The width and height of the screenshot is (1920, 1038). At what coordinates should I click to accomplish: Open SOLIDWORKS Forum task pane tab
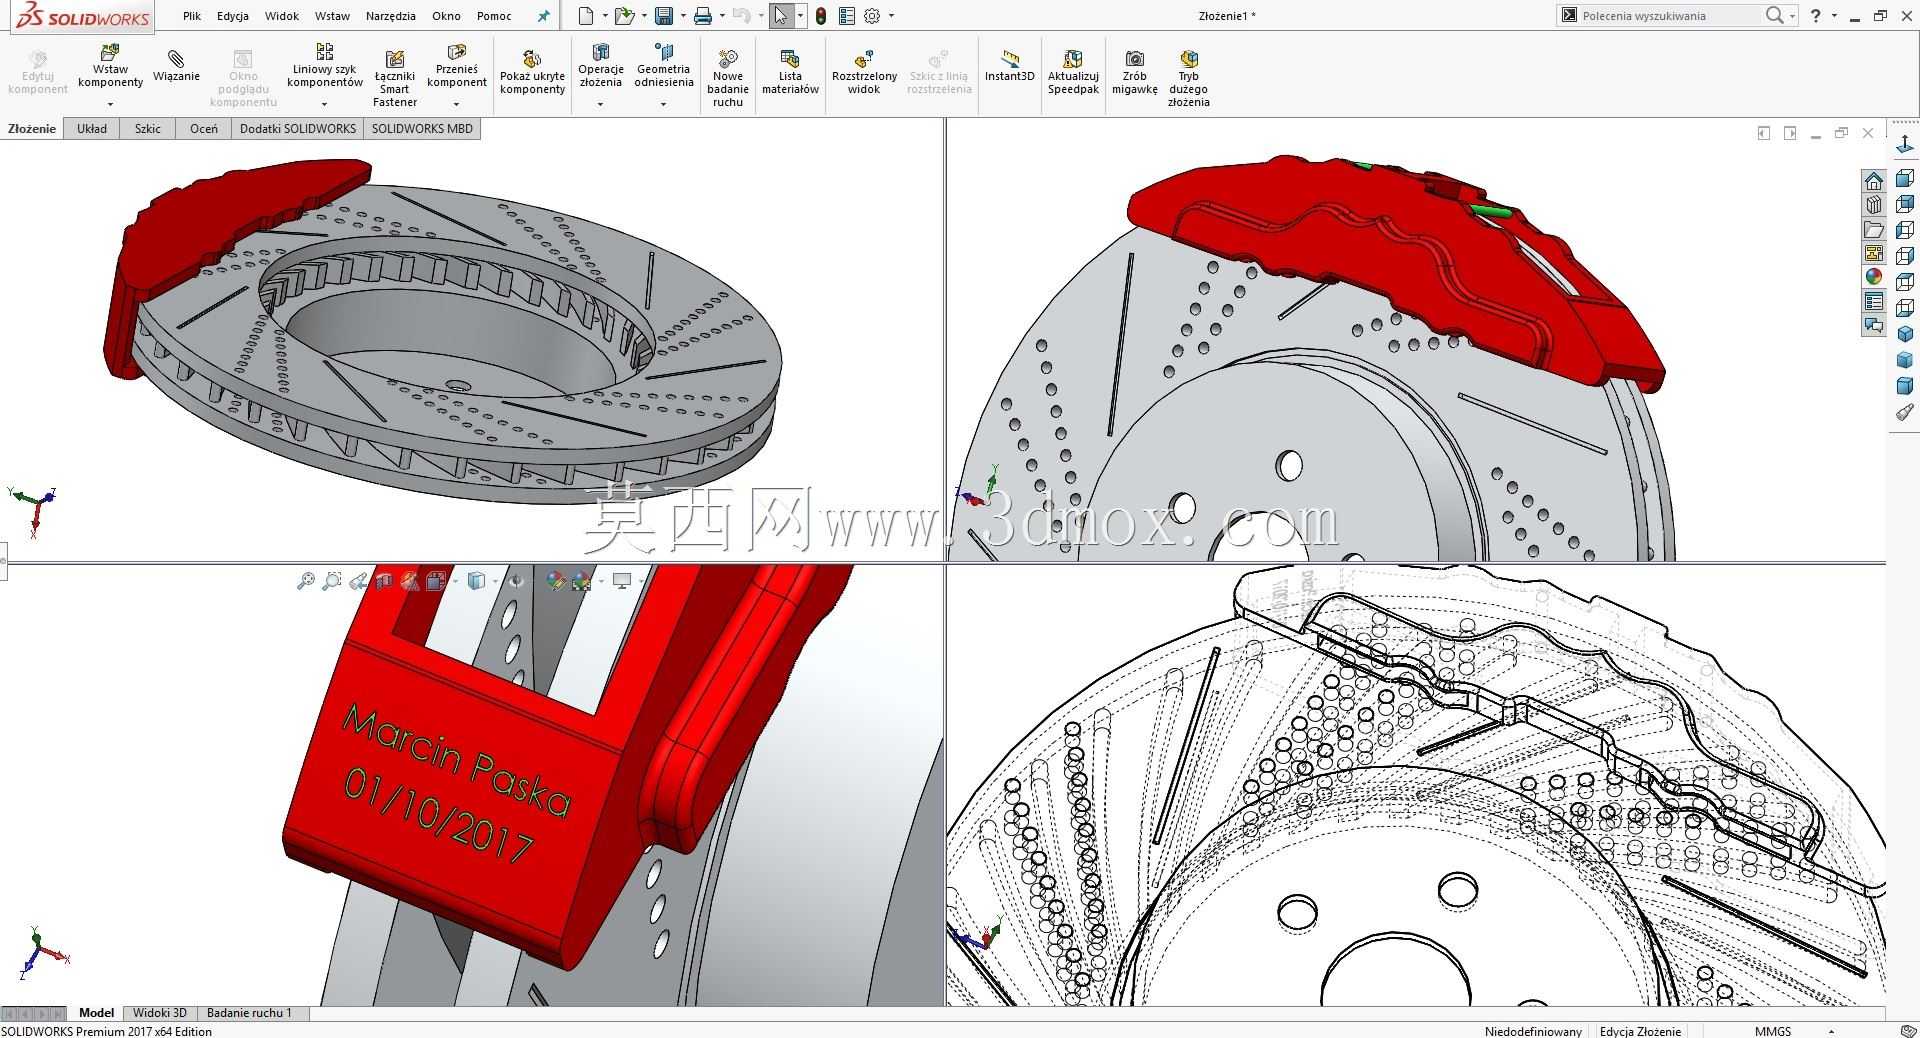(x=1874, y=325)
